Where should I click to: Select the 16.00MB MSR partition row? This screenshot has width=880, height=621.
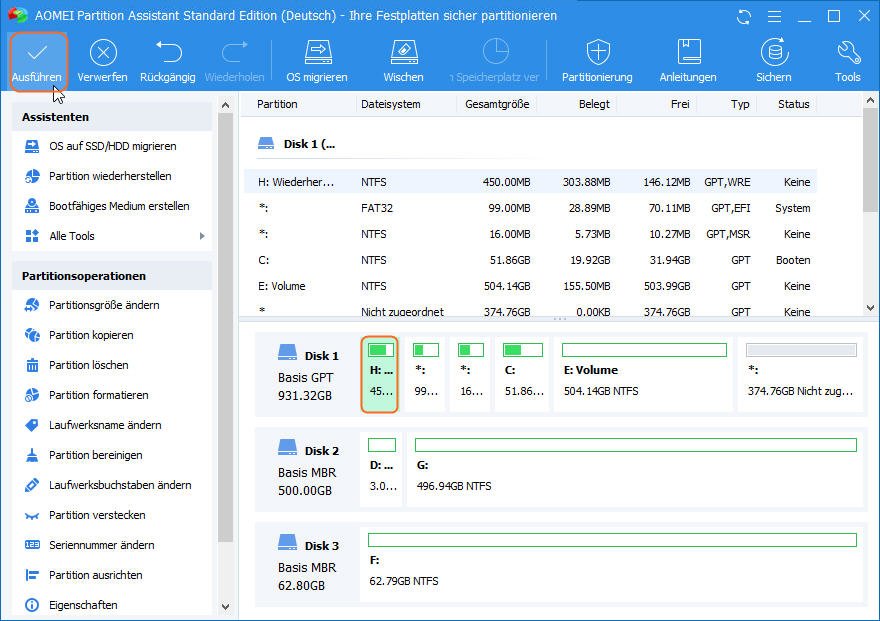coord(530,234)
